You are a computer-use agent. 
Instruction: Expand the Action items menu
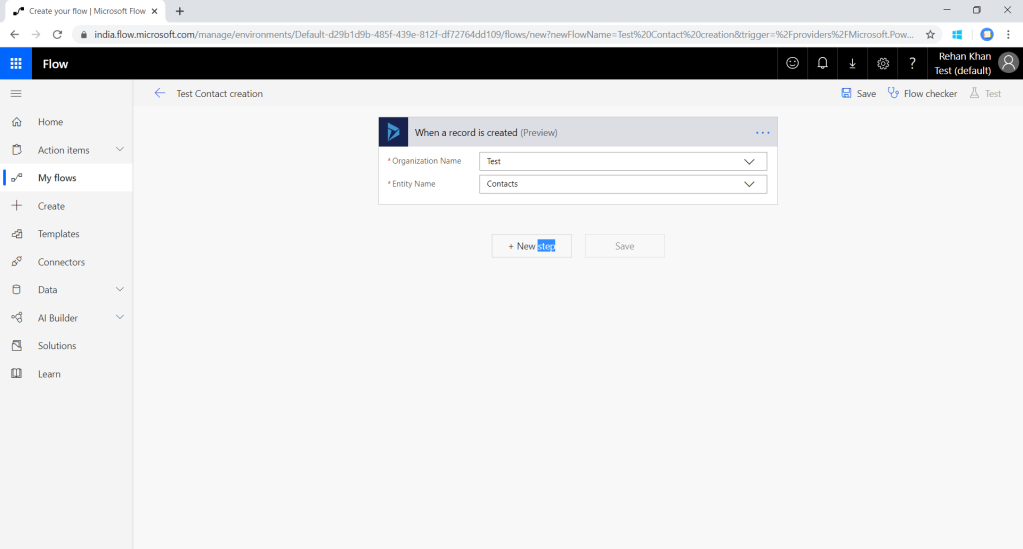point(120,150)
